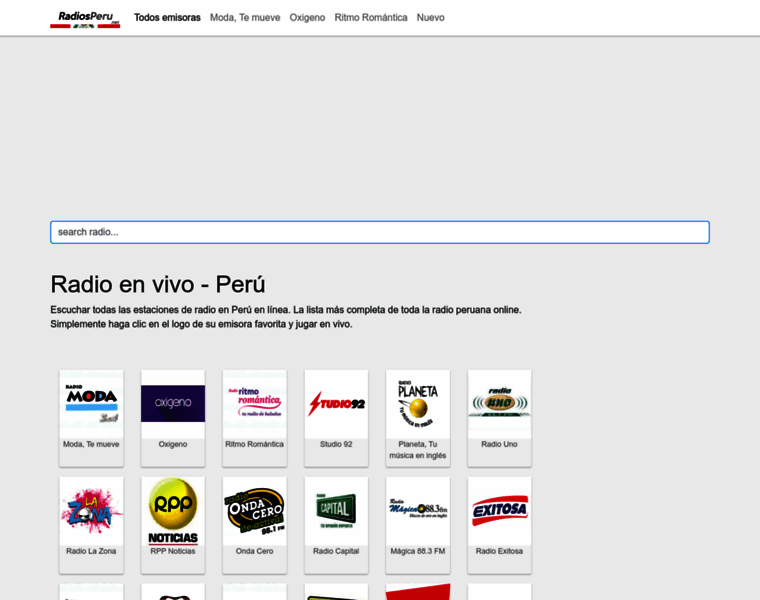Image resolution: width=760 pixels, height=600 pixels.
Task: Open the Radio Planeta logo
Action: (418, 404)
